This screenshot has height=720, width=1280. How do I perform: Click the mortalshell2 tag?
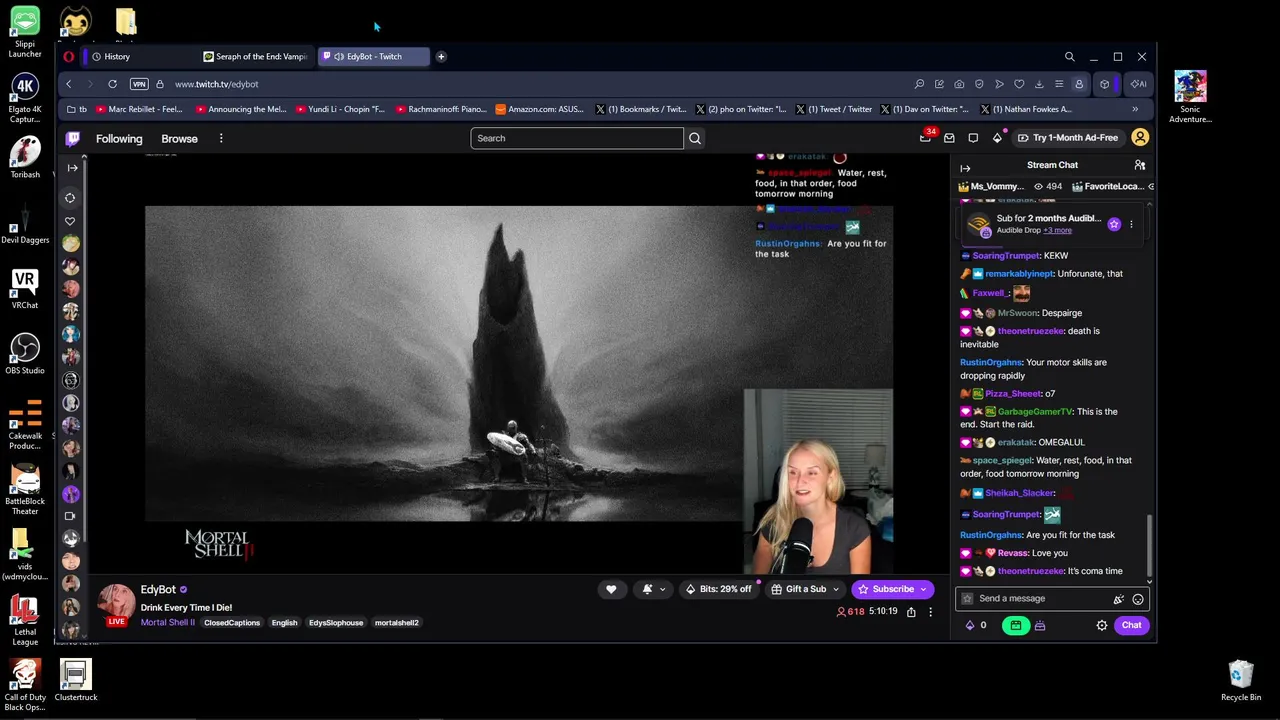397,623
